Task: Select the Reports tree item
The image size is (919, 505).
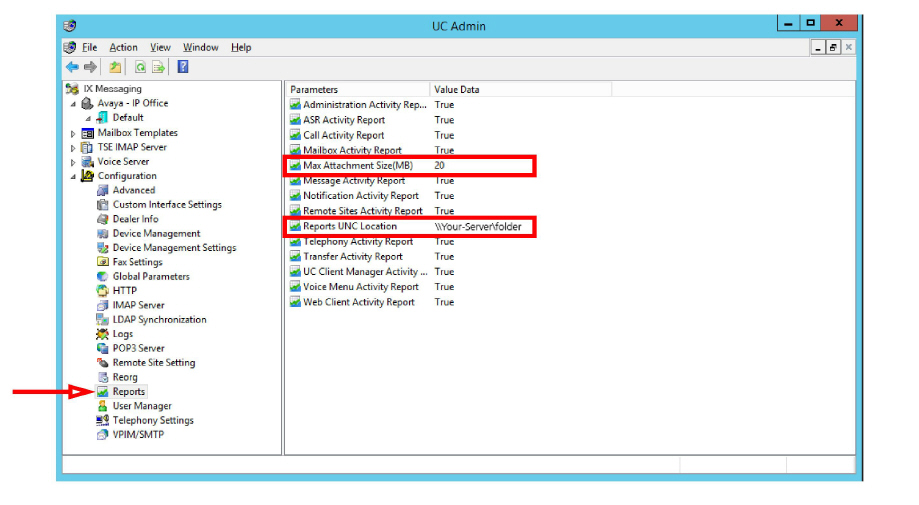Action: (129, 391)
